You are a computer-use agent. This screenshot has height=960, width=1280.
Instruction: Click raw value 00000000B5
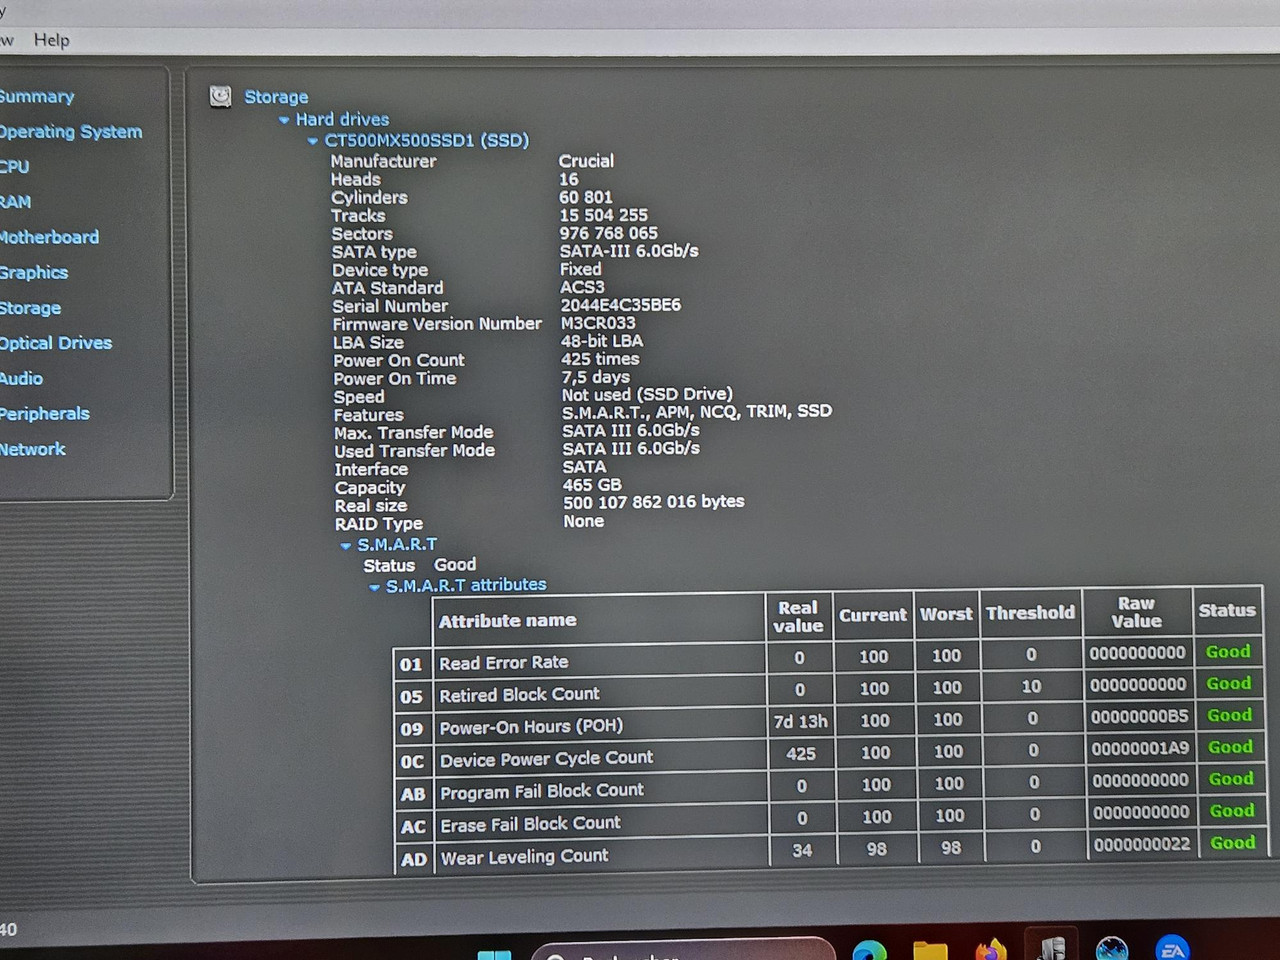1139,717
